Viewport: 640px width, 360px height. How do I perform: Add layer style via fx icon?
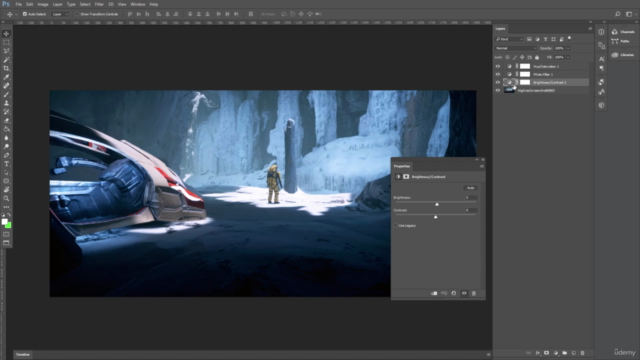[x=538, y=353]
